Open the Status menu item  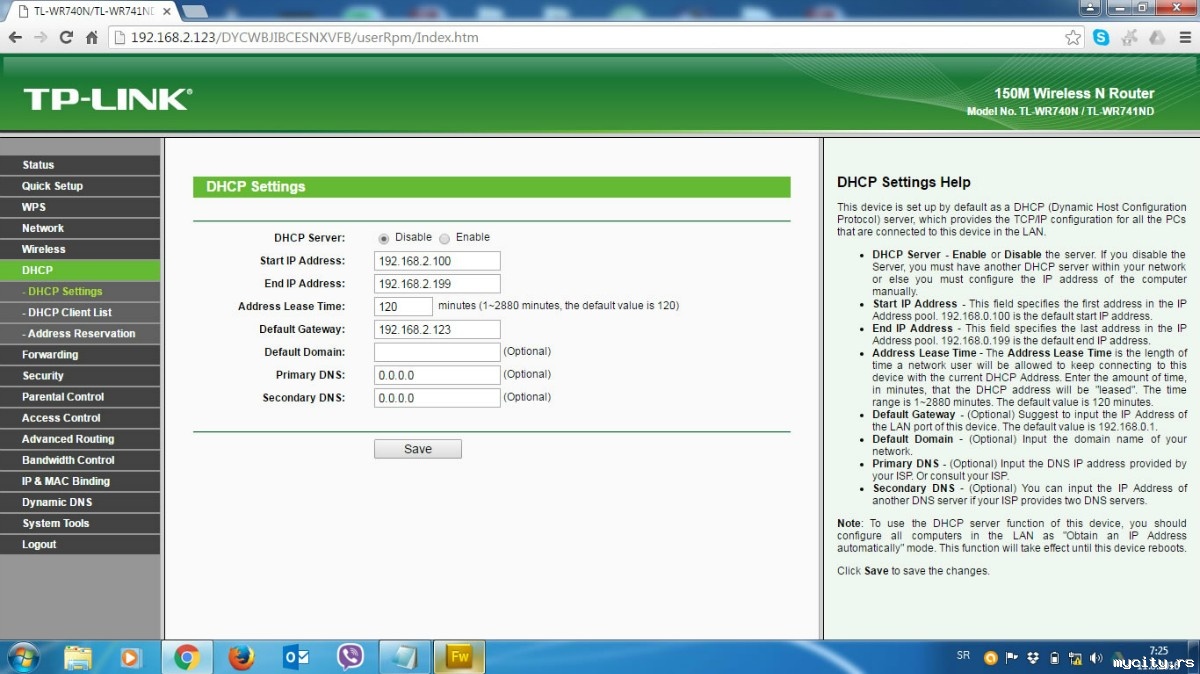click(x=80, y=165)
